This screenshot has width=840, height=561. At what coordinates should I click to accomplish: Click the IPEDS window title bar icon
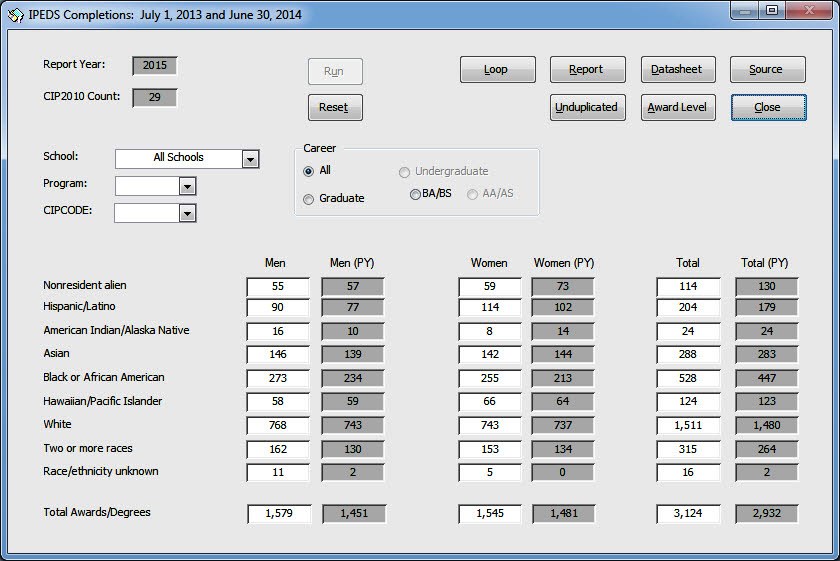click(x=16, y=14)
